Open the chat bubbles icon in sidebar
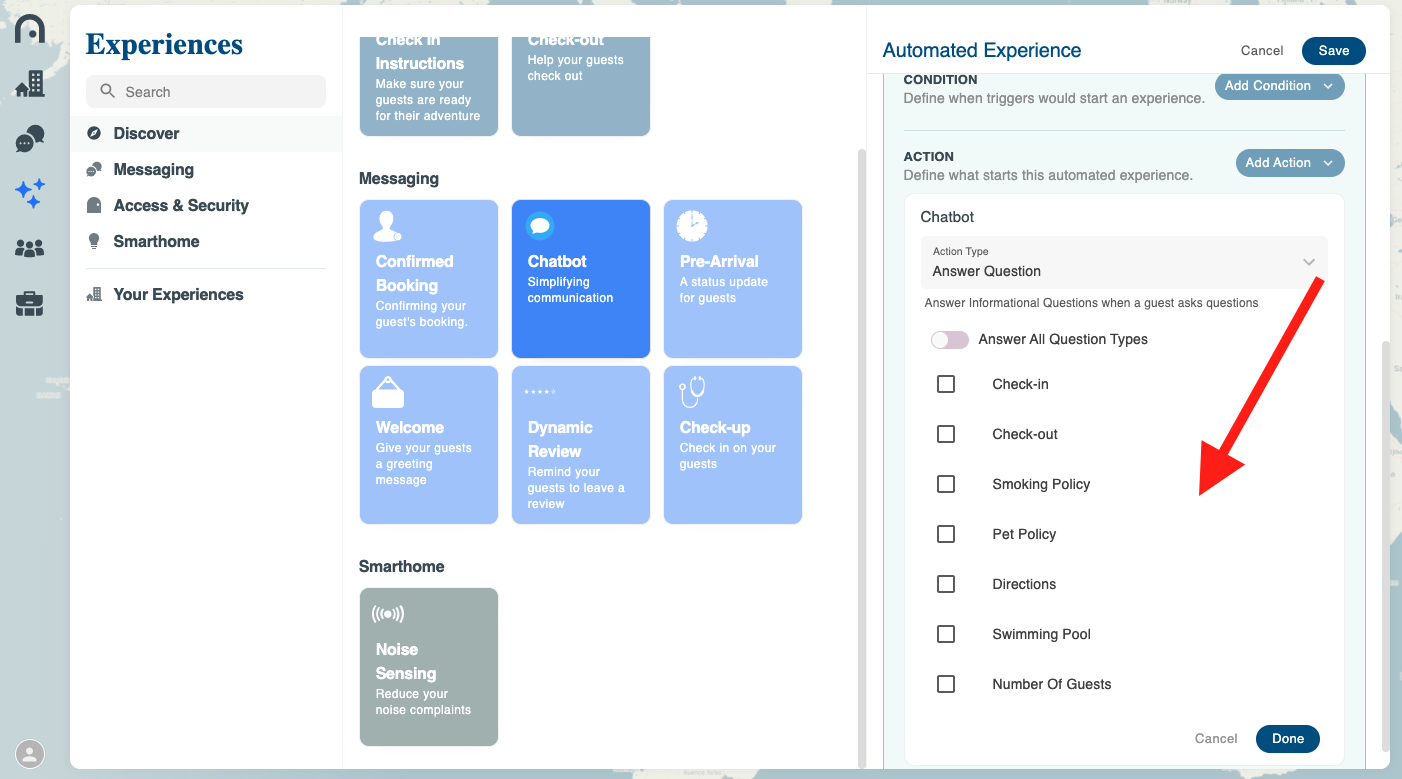The width and height of the screenshot is (1402, 779). (30, 139)
